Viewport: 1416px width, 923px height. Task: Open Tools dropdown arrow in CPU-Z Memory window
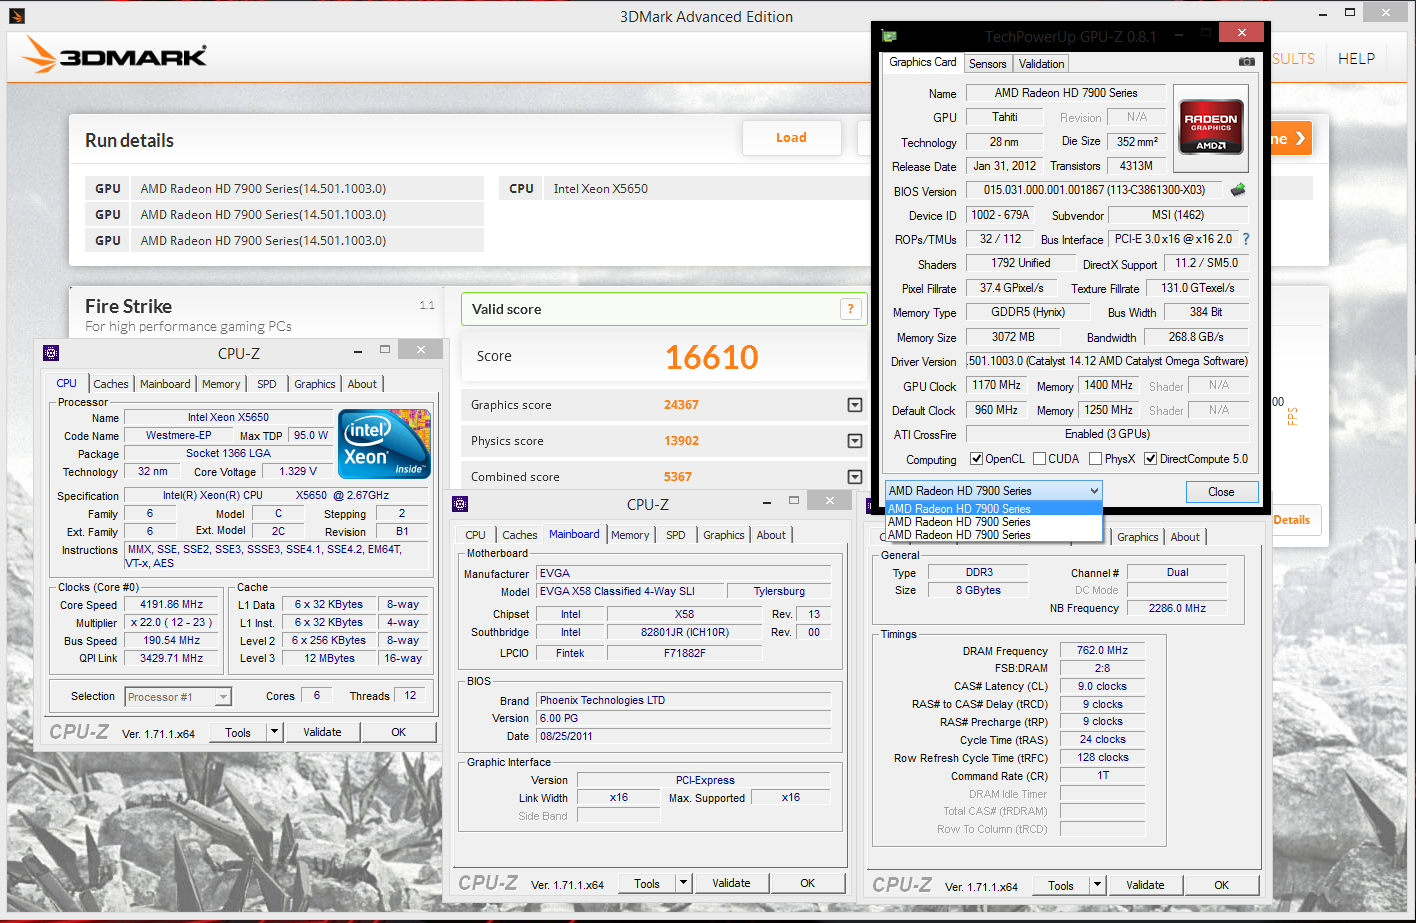1097,885
